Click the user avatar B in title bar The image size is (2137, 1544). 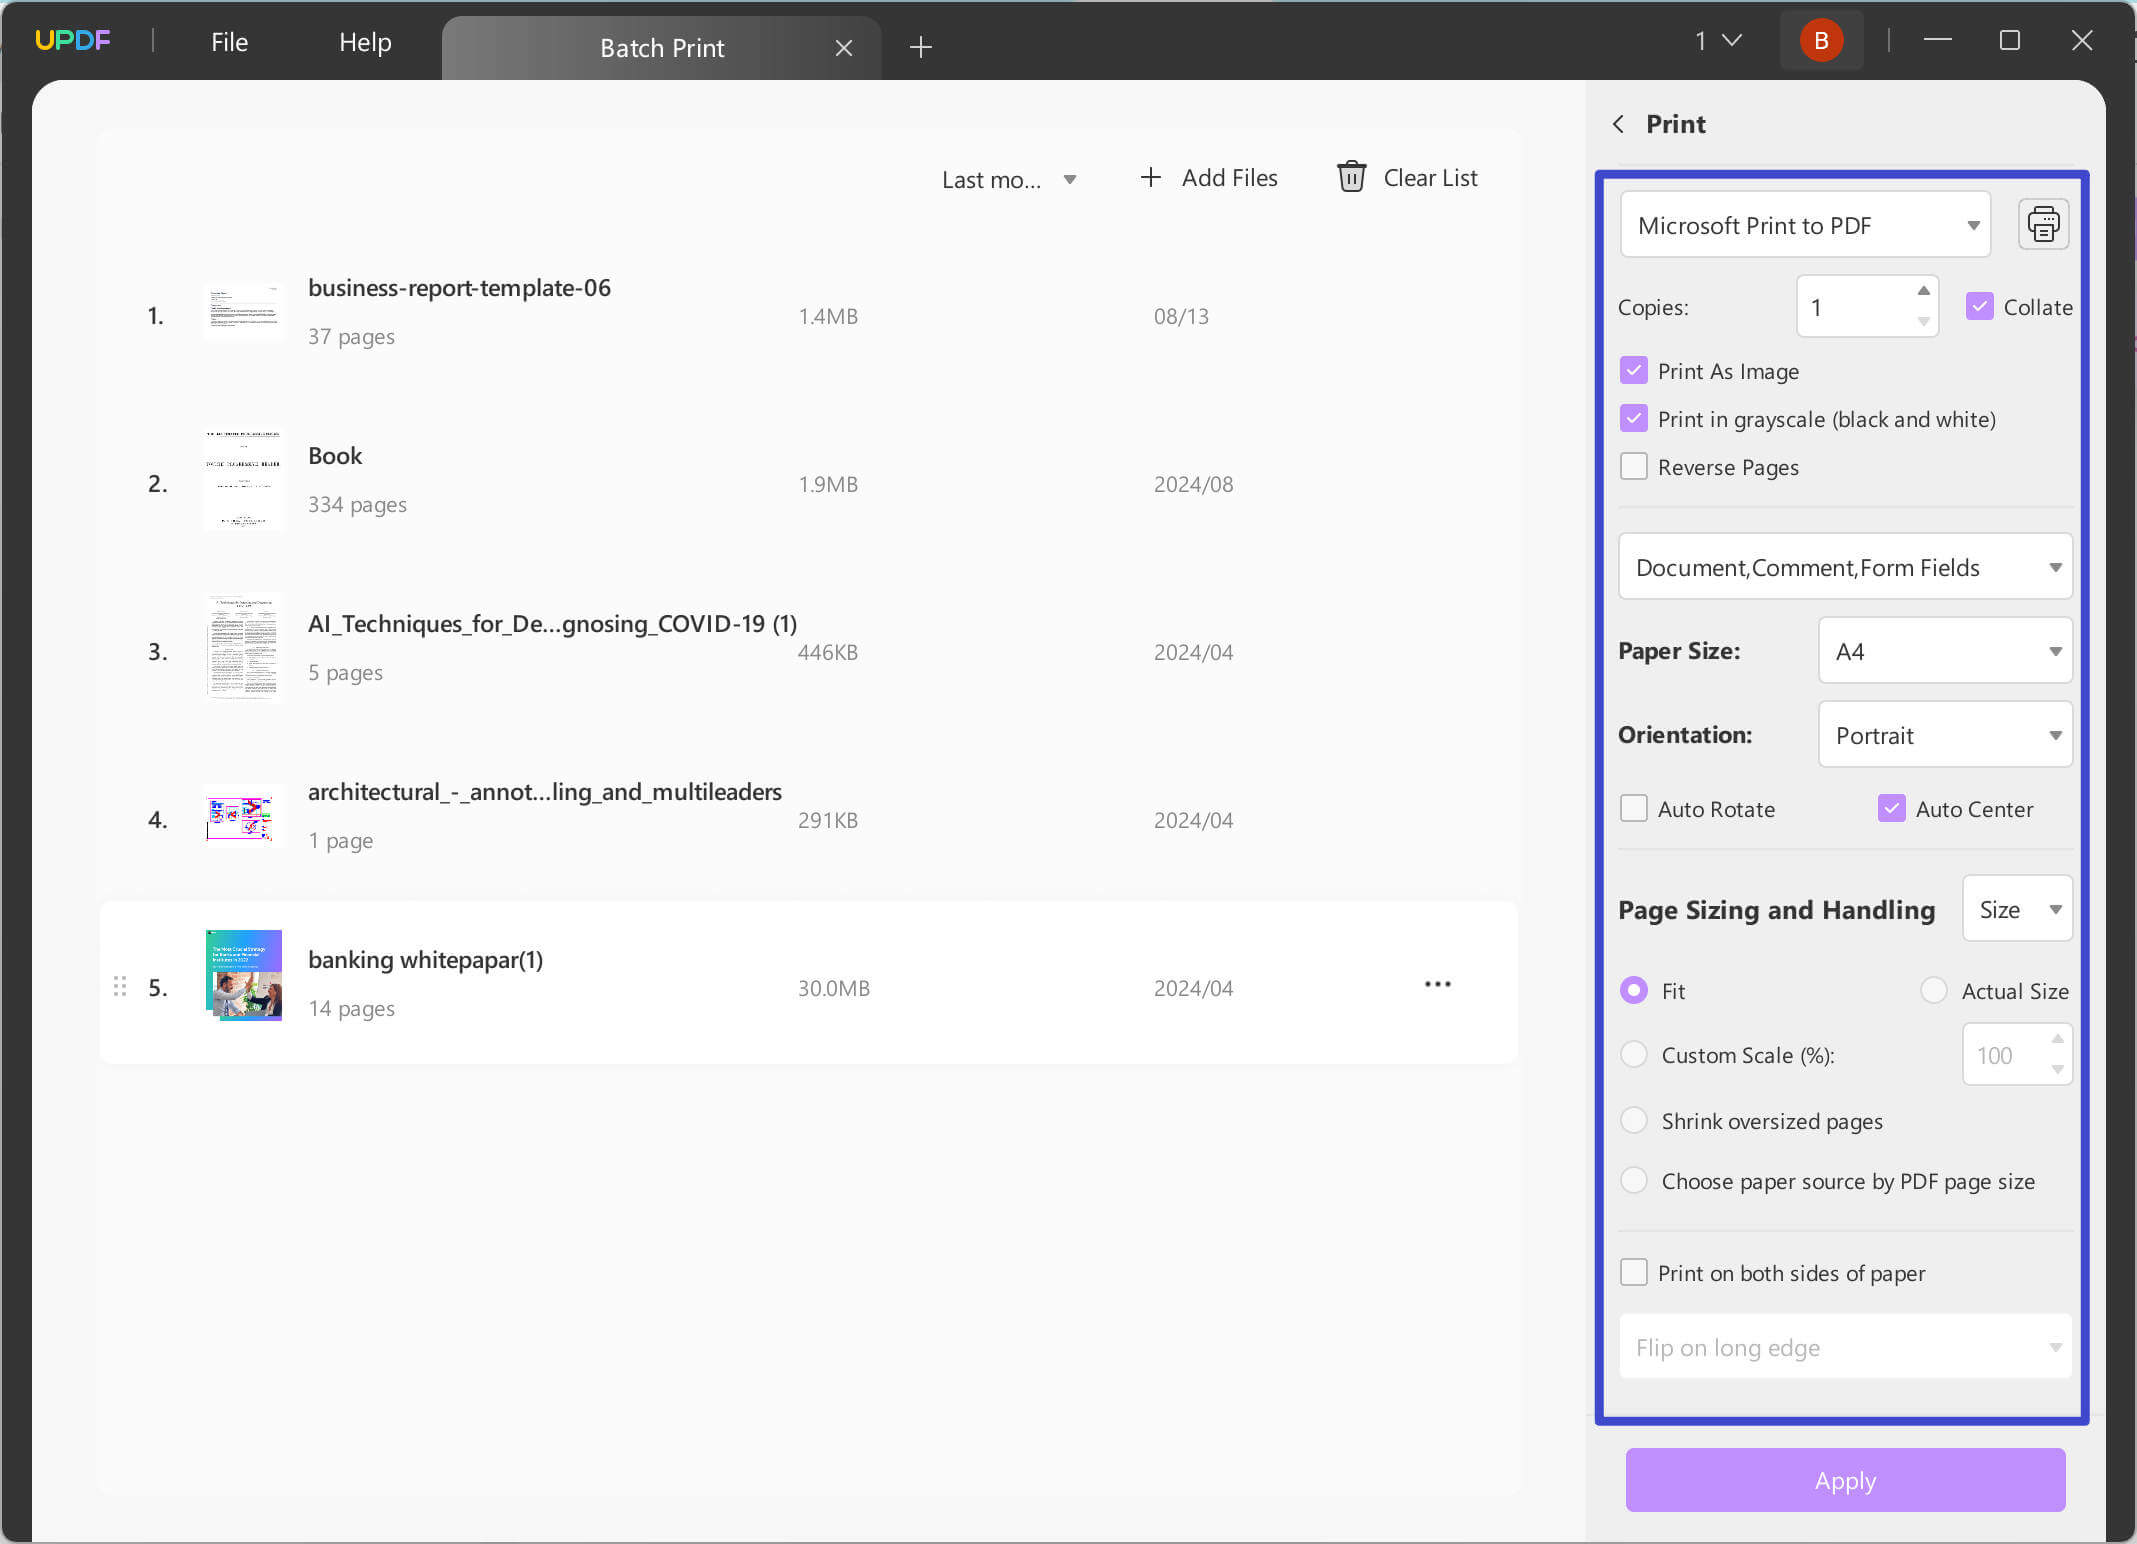[x=1820, y=40]
